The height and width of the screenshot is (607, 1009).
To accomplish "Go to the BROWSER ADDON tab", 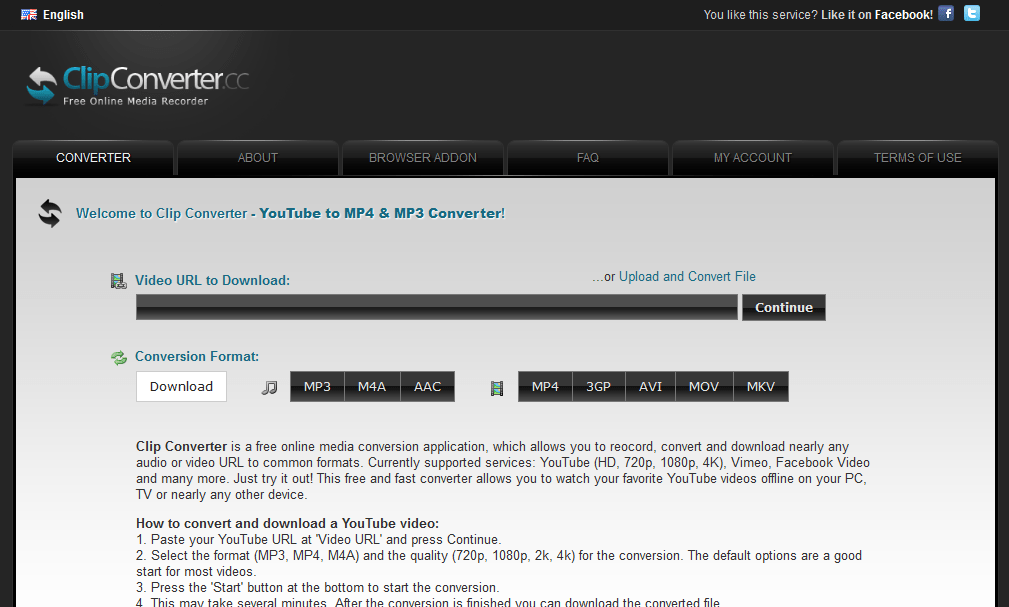I will (423, 158).
